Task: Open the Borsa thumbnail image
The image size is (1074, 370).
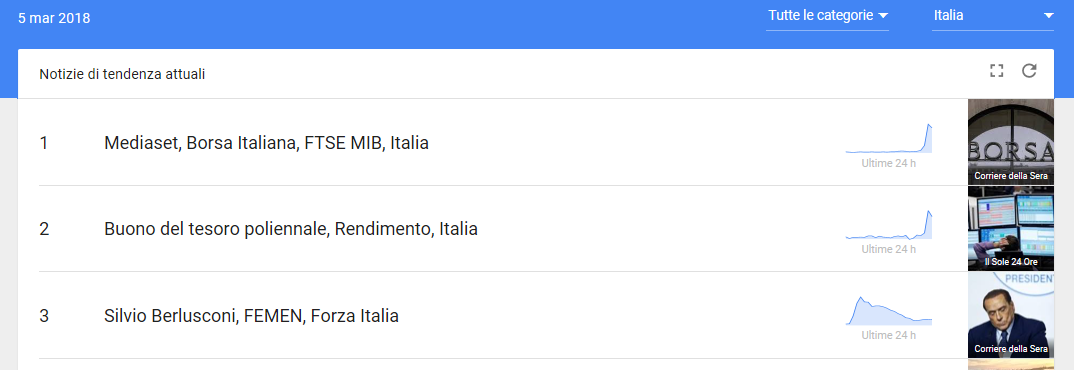Action: pos(1010,142)
